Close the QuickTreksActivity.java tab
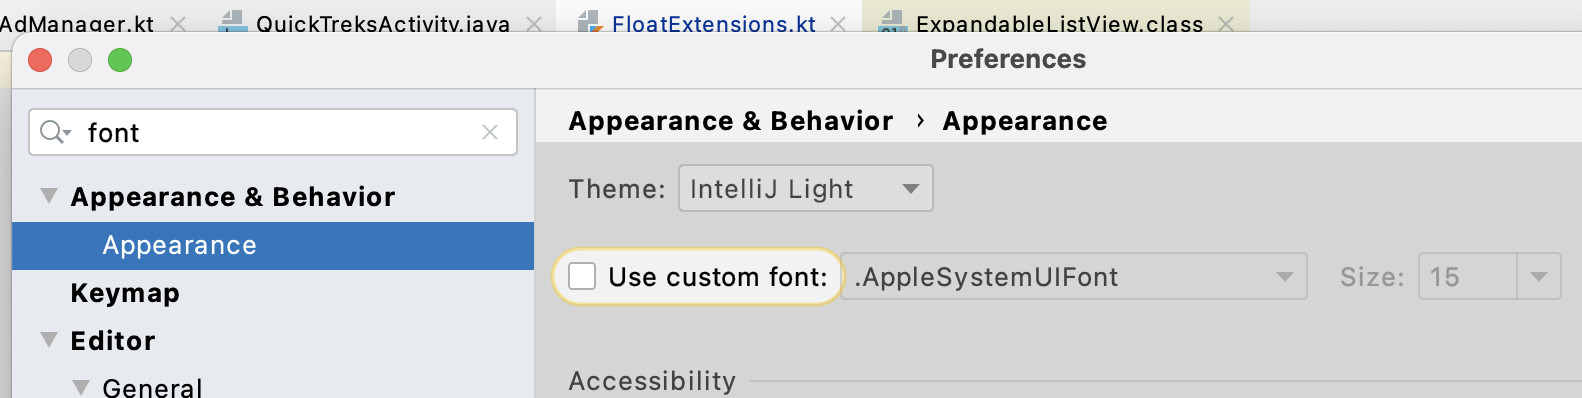The image size is (1582, 398). (534, 23)
